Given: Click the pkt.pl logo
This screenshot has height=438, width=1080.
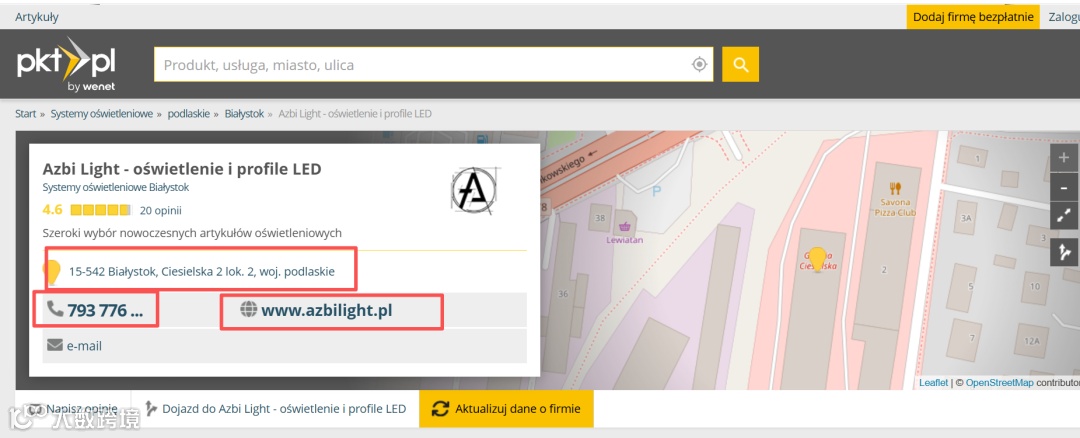Looking at the screenshot, I should point(66,65).
